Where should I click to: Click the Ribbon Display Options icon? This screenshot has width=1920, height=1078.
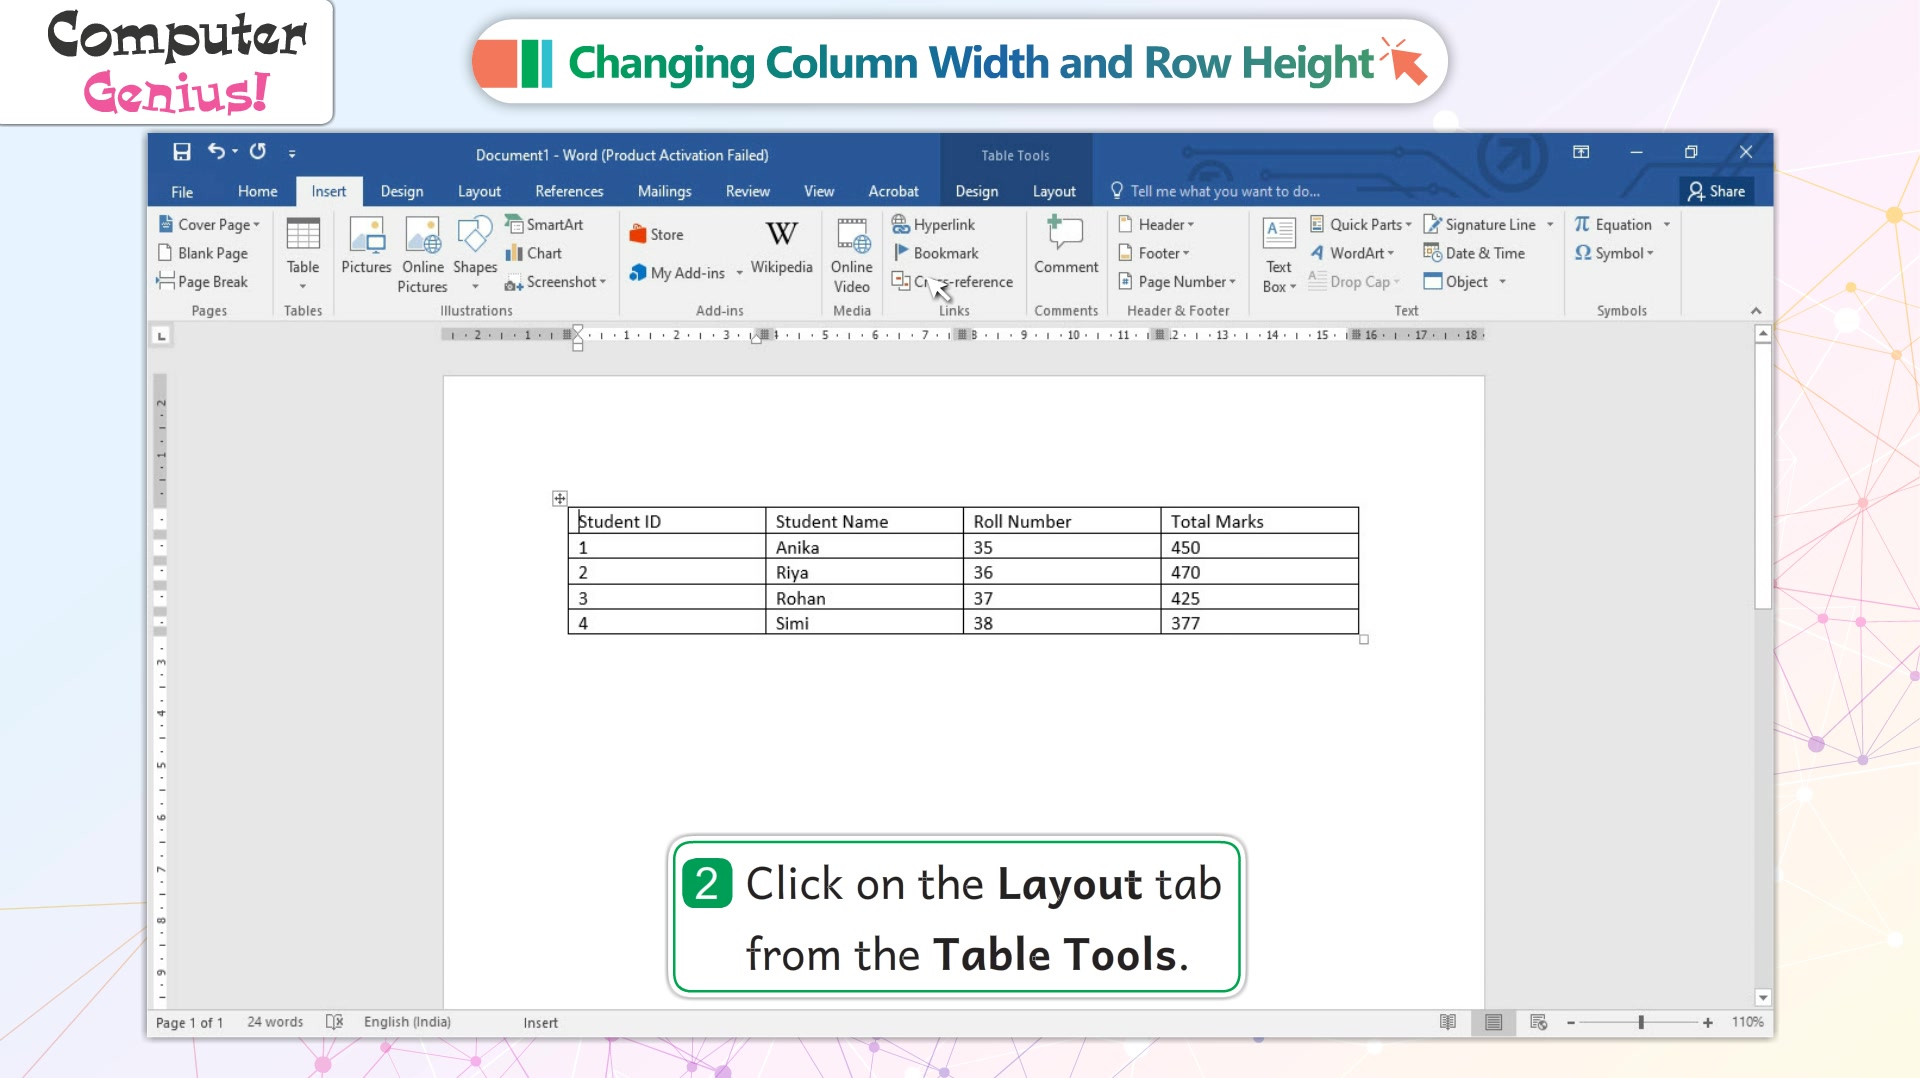coord(1581,152)
